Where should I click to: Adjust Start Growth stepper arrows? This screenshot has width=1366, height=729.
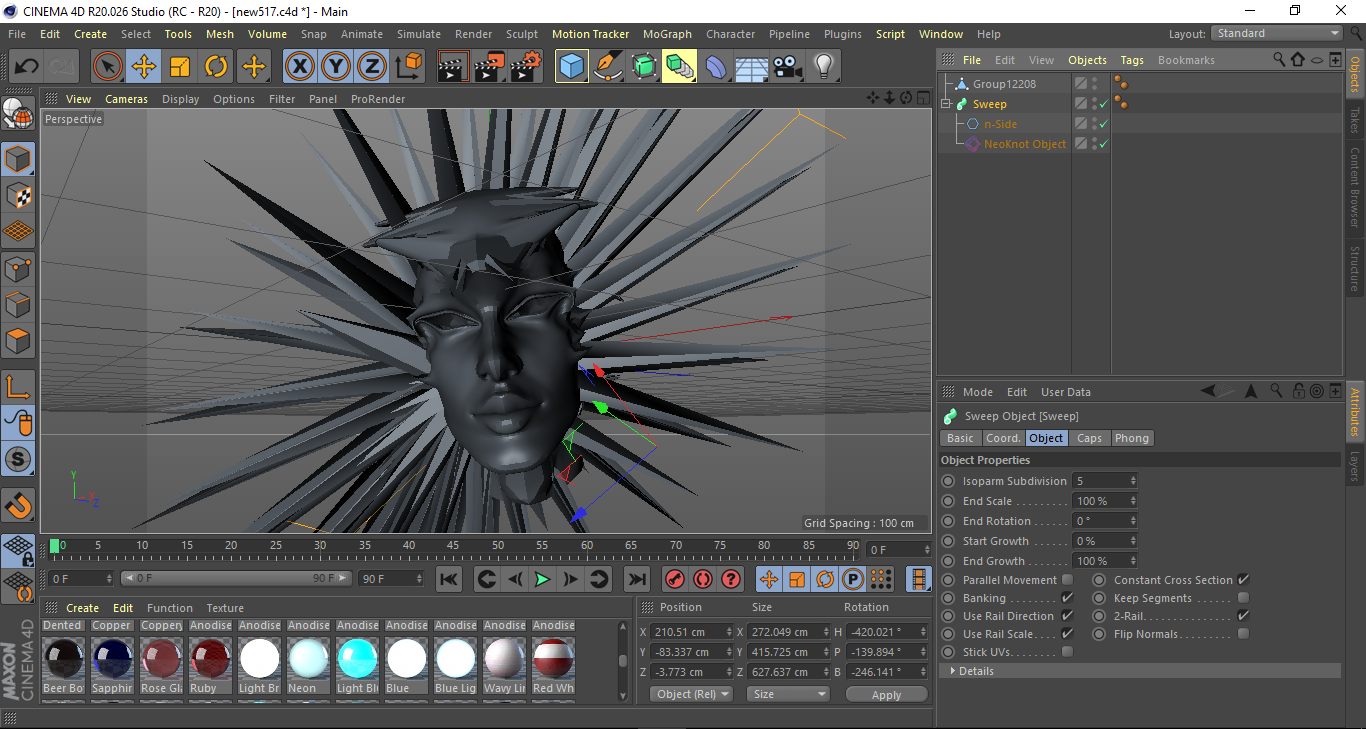point(1133,541)
